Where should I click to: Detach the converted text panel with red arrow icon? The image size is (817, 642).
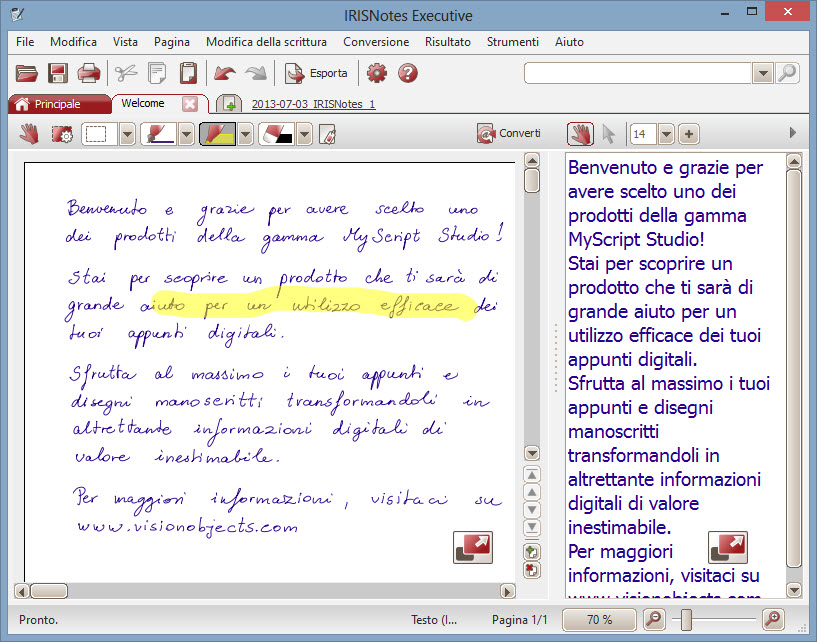tap(728, 547)
